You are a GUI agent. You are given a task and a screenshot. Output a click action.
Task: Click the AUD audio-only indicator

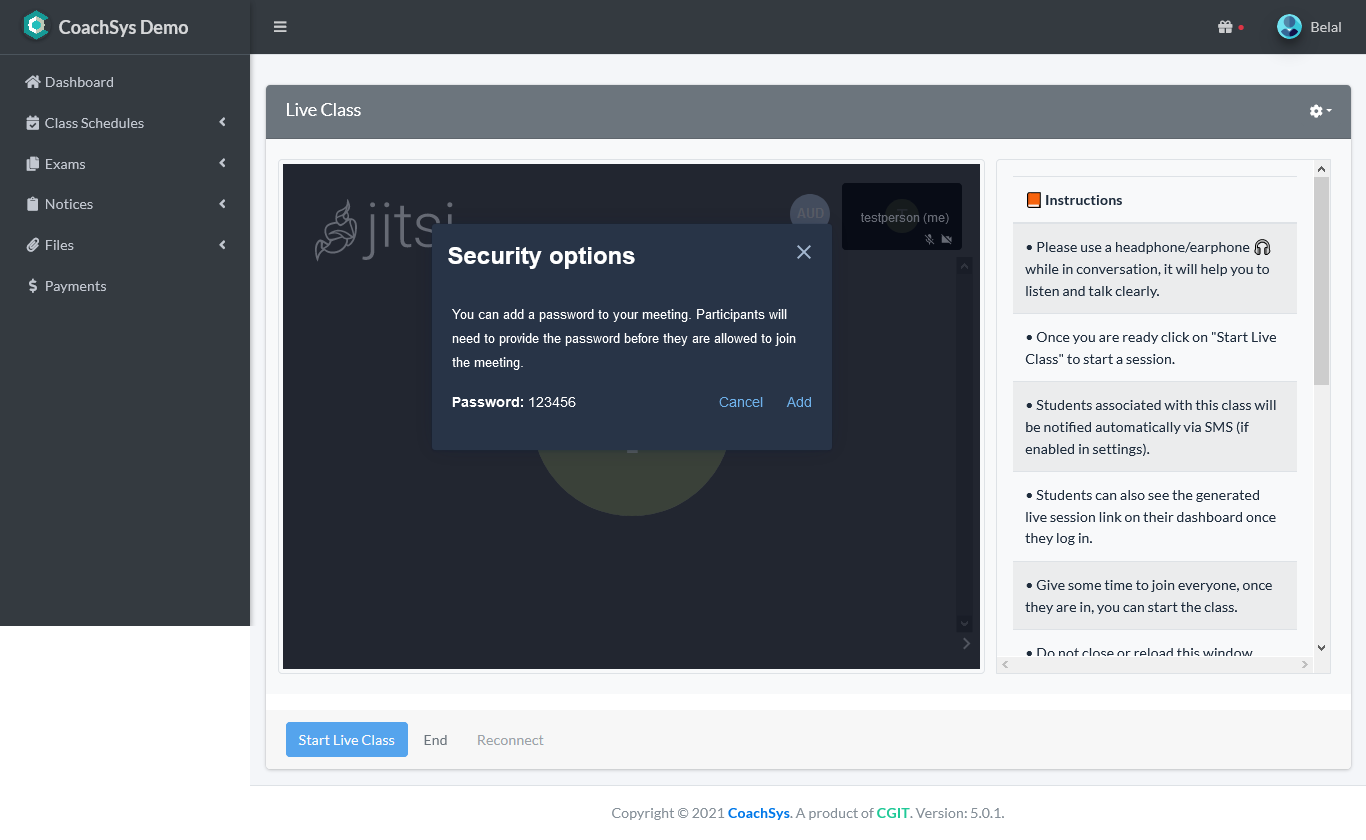click(810, 212)
